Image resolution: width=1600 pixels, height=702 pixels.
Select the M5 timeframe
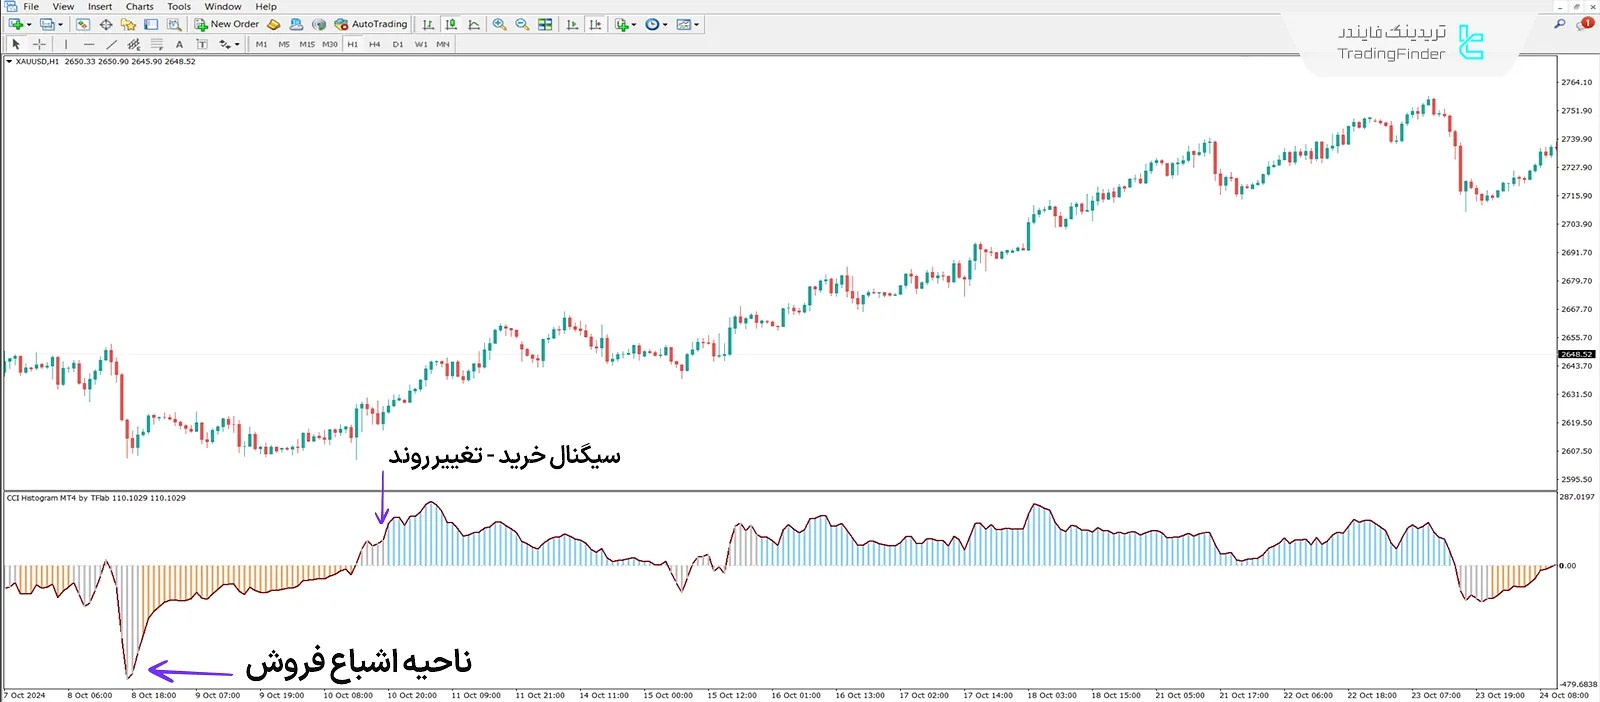pyautogui.click(x=284, y=44)
